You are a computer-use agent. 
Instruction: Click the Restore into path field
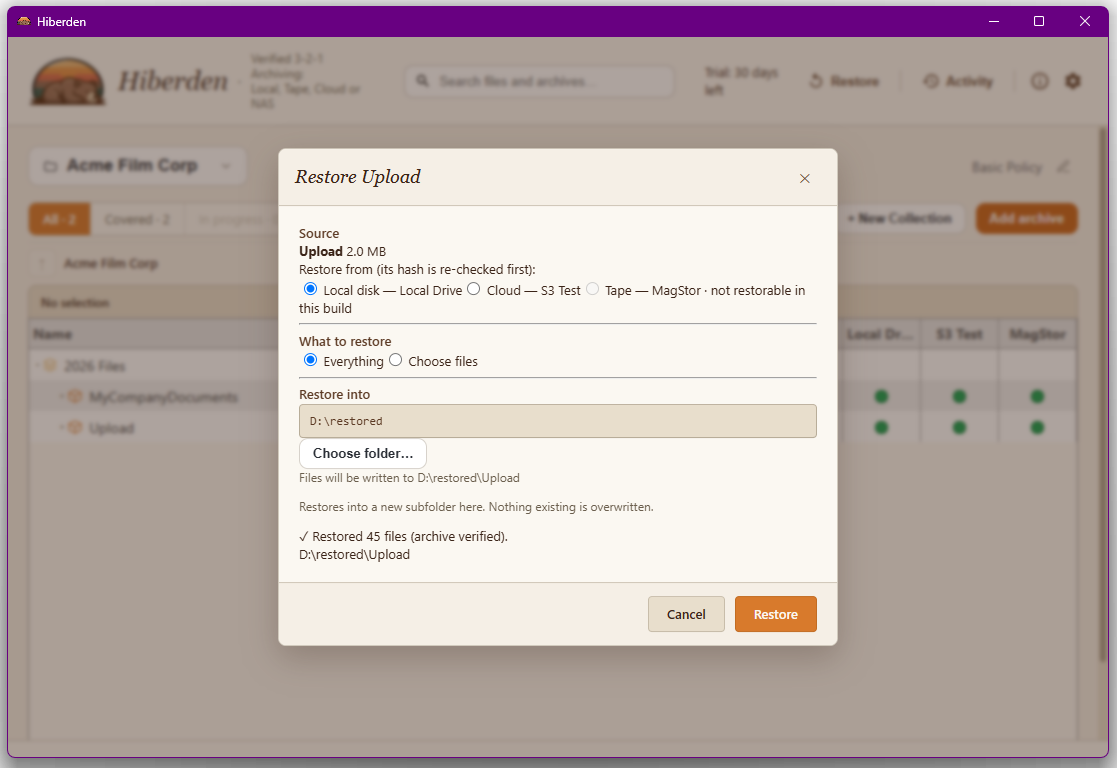pyautogui.click(x=558, y=421)
